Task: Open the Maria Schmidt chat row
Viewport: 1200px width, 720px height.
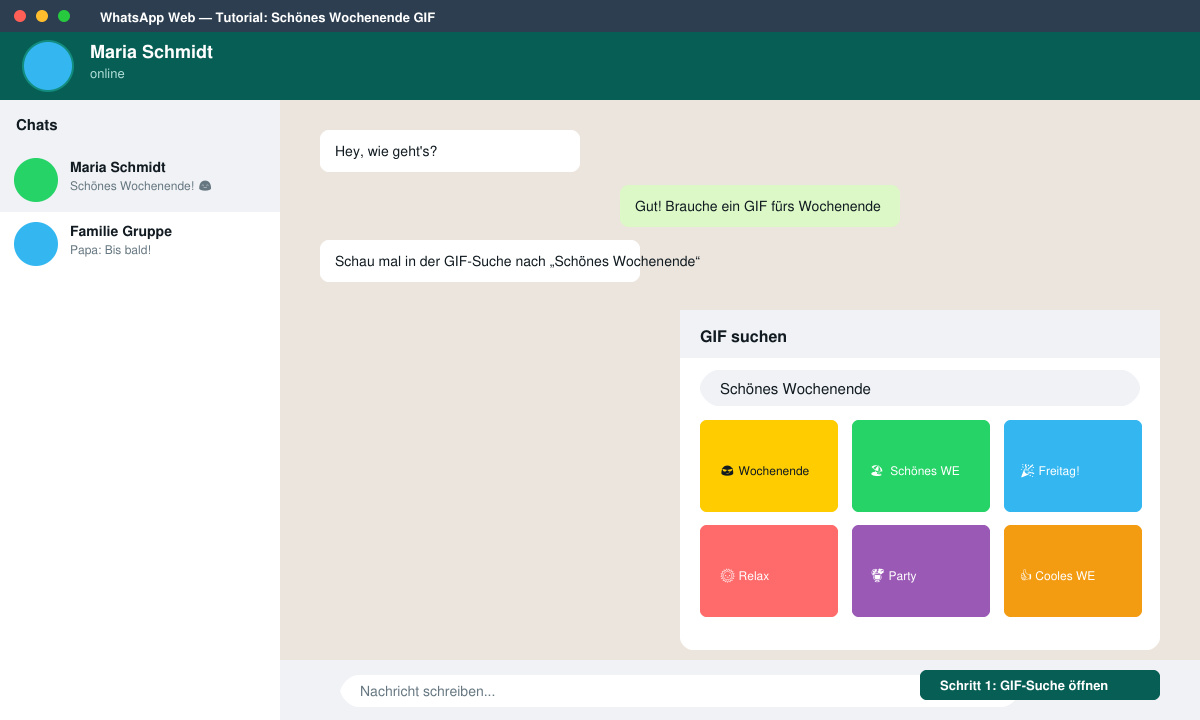Action: [140, 180]
